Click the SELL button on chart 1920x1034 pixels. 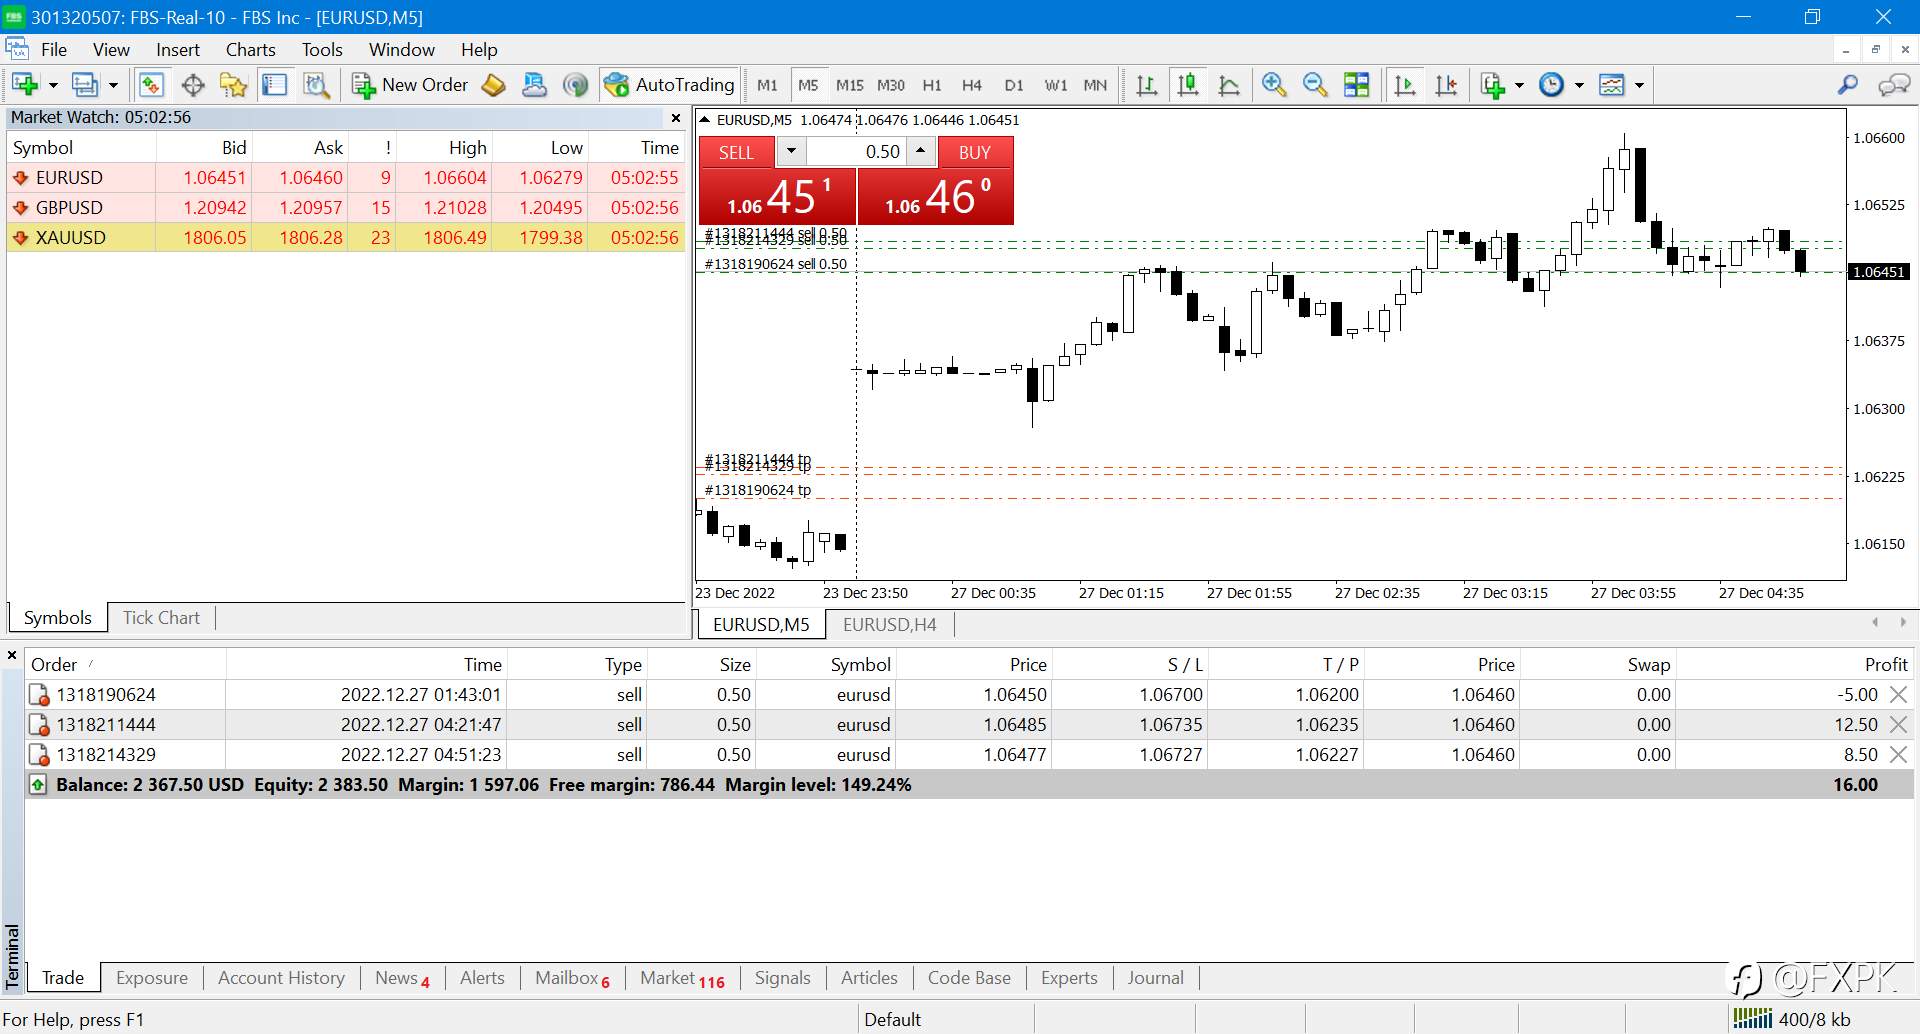(736, 152)
